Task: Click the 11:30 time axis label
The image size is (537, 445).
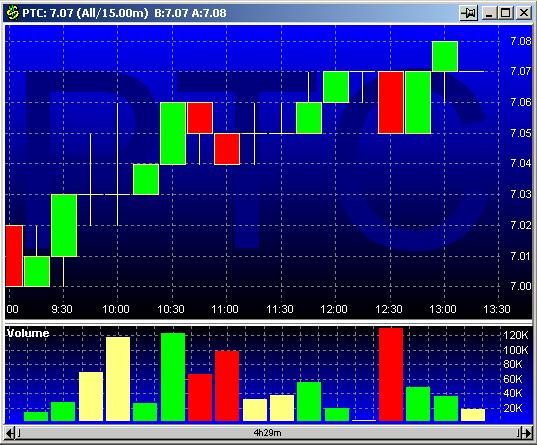Action: [x=280, y=309]
